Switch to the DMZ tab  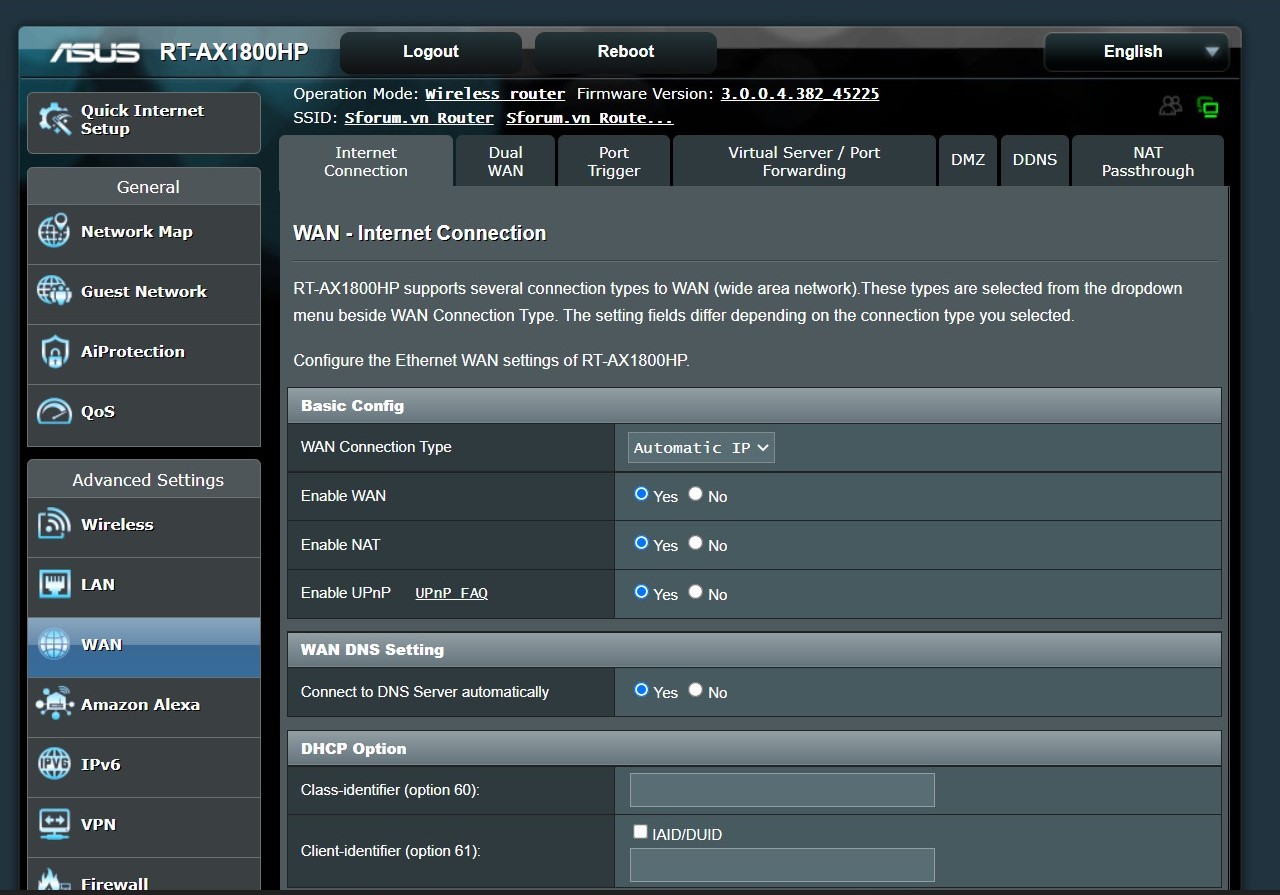pos(968,162)
